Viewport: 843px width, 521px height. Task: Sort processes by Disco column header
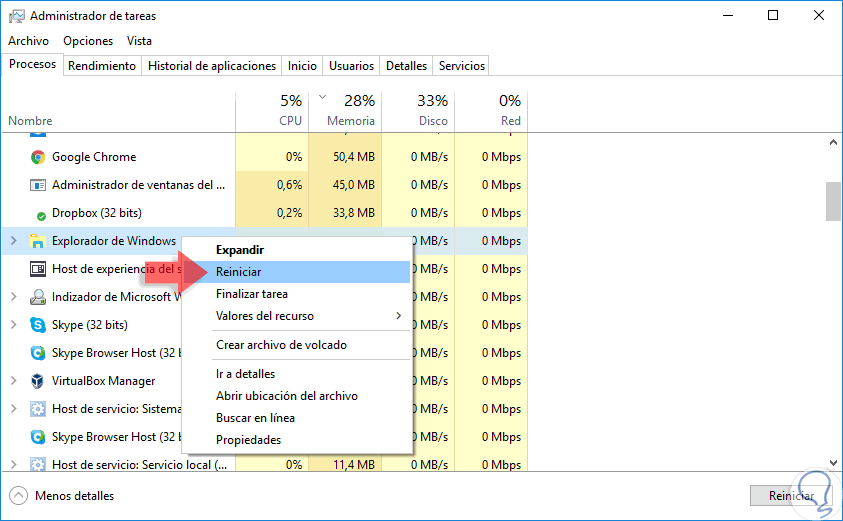coord(418,112)
